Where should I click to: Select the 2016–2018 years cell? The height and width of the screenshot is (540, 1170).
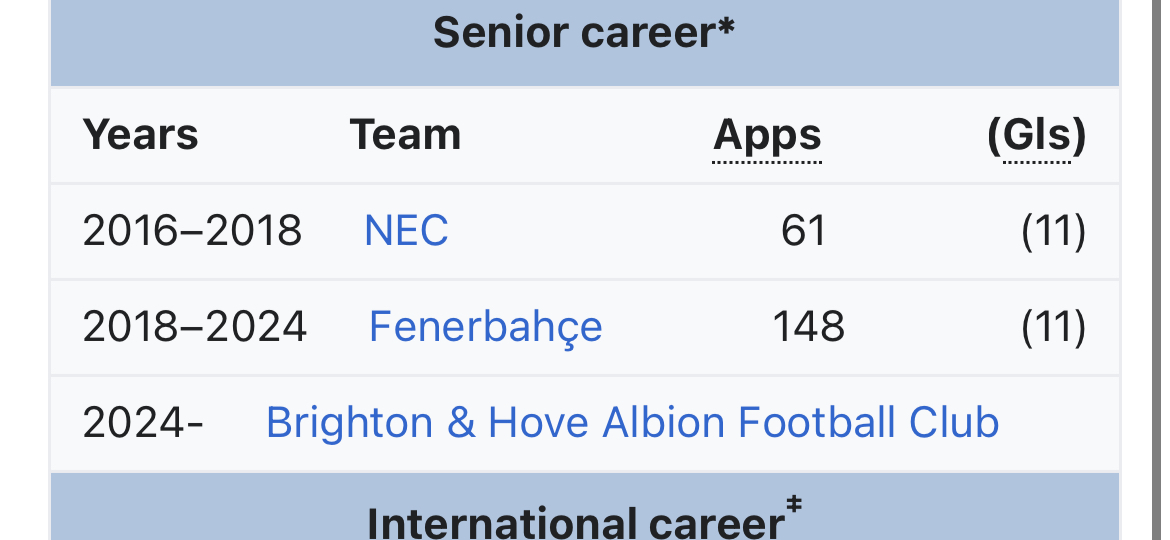(192, 230)
